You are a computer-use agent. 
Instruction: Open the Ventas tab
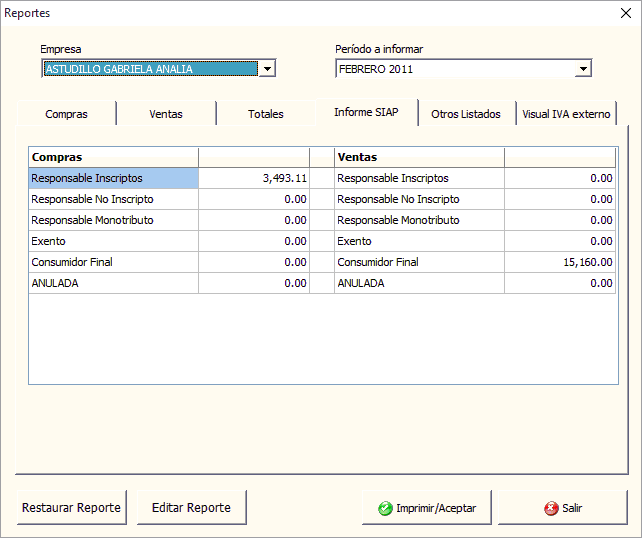point(166,114)
